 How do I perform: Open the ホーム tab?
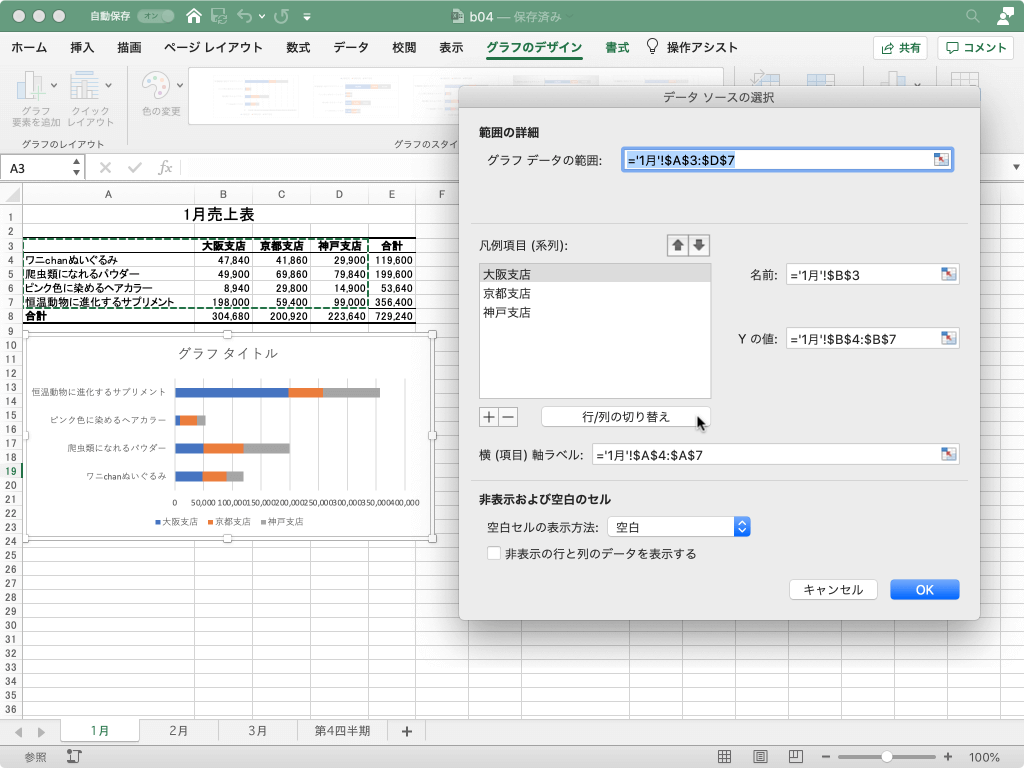(29, 48)
